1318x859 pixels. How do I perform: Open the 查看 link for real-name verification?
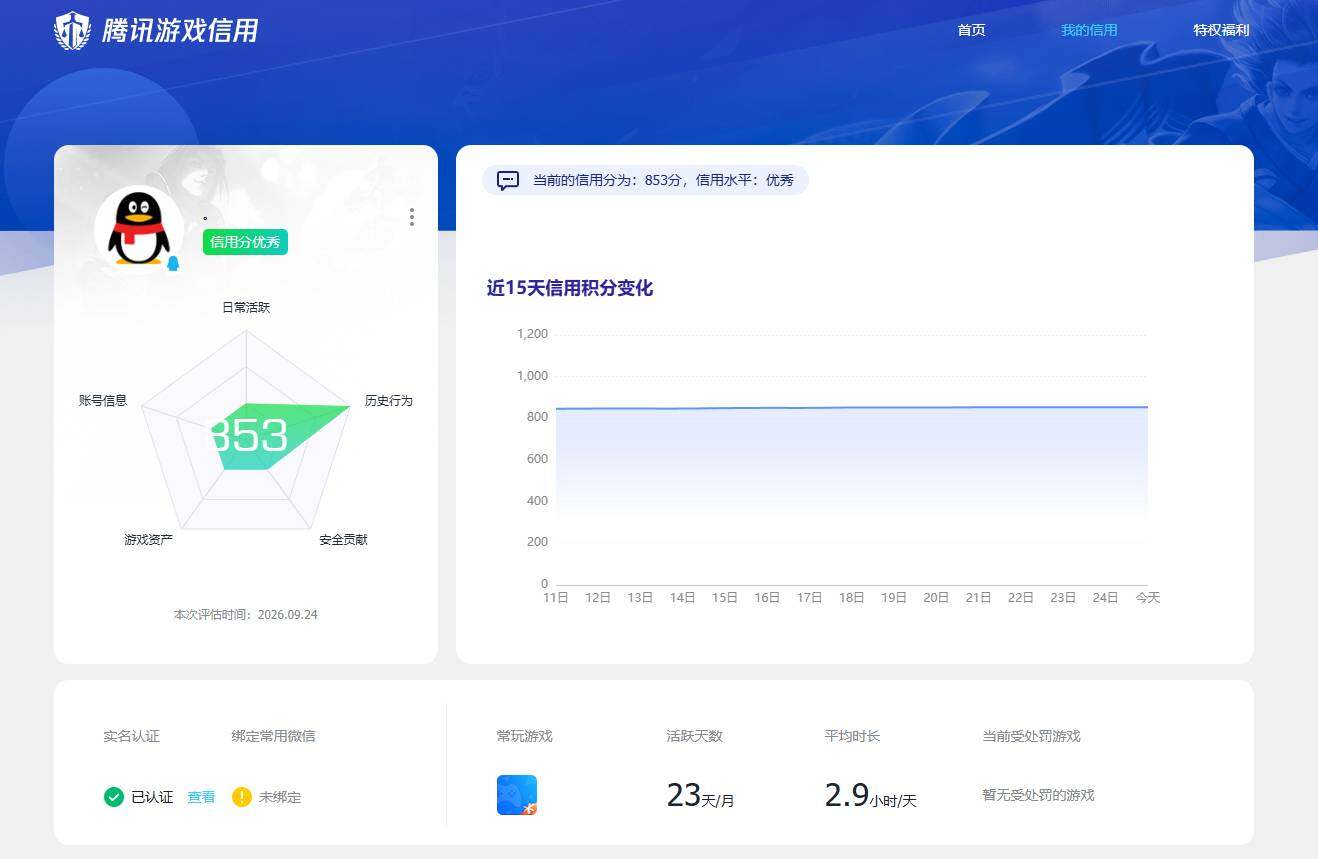201,797
